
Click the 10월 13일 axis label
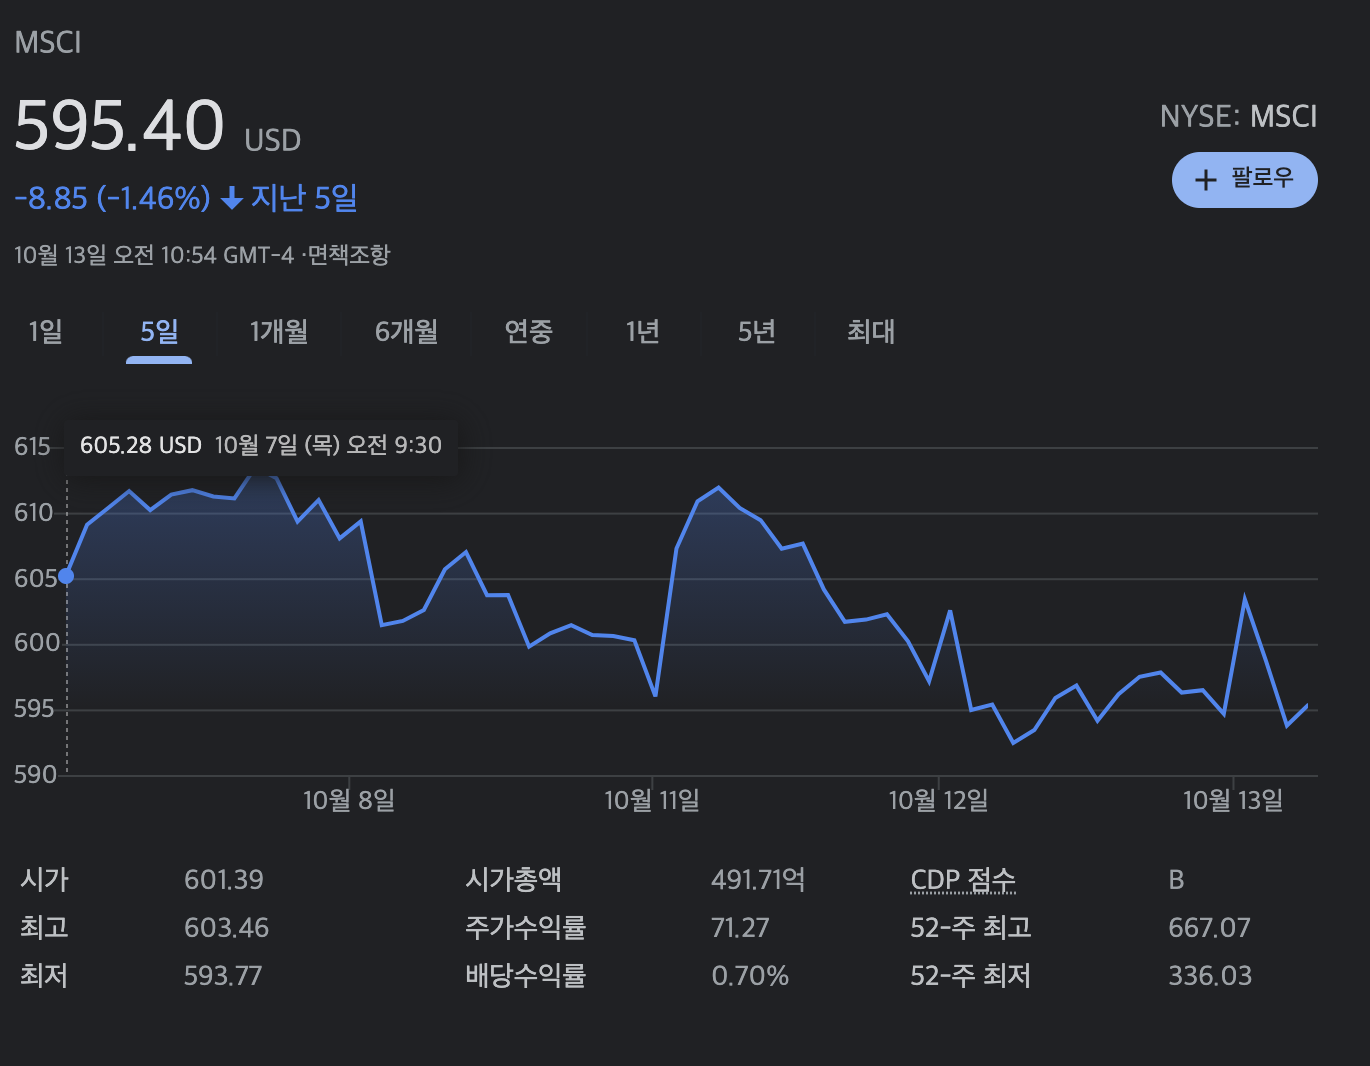(1233, 800)
